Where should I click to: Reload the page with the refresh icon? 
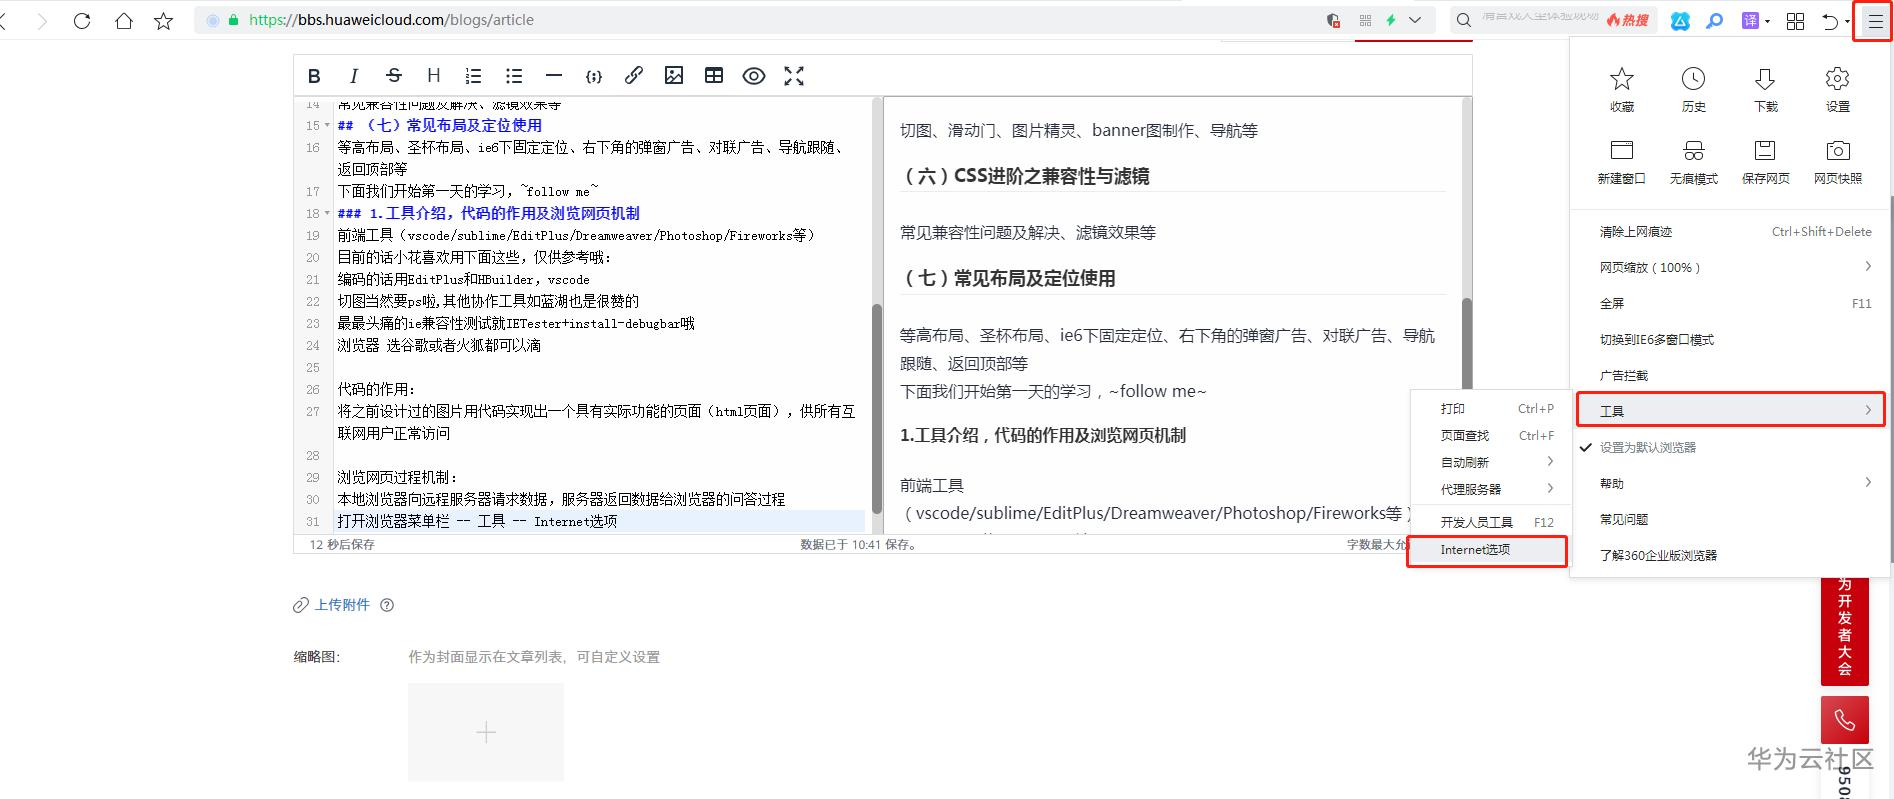pos(82,20)
